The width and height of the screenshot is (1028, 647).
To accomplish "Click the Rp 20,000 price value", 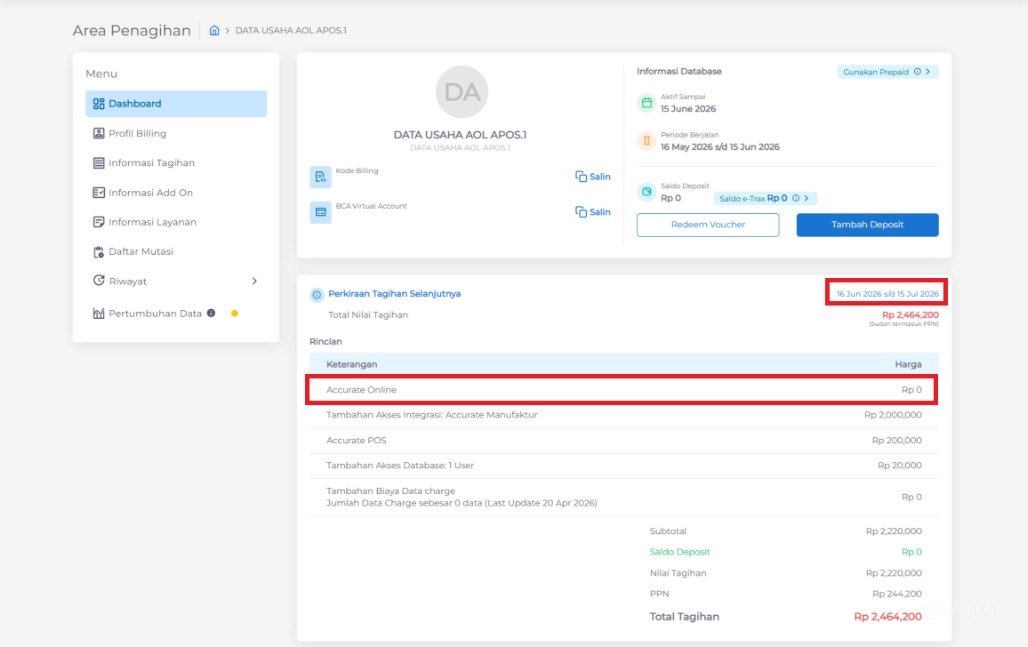I will click(900, 465).
